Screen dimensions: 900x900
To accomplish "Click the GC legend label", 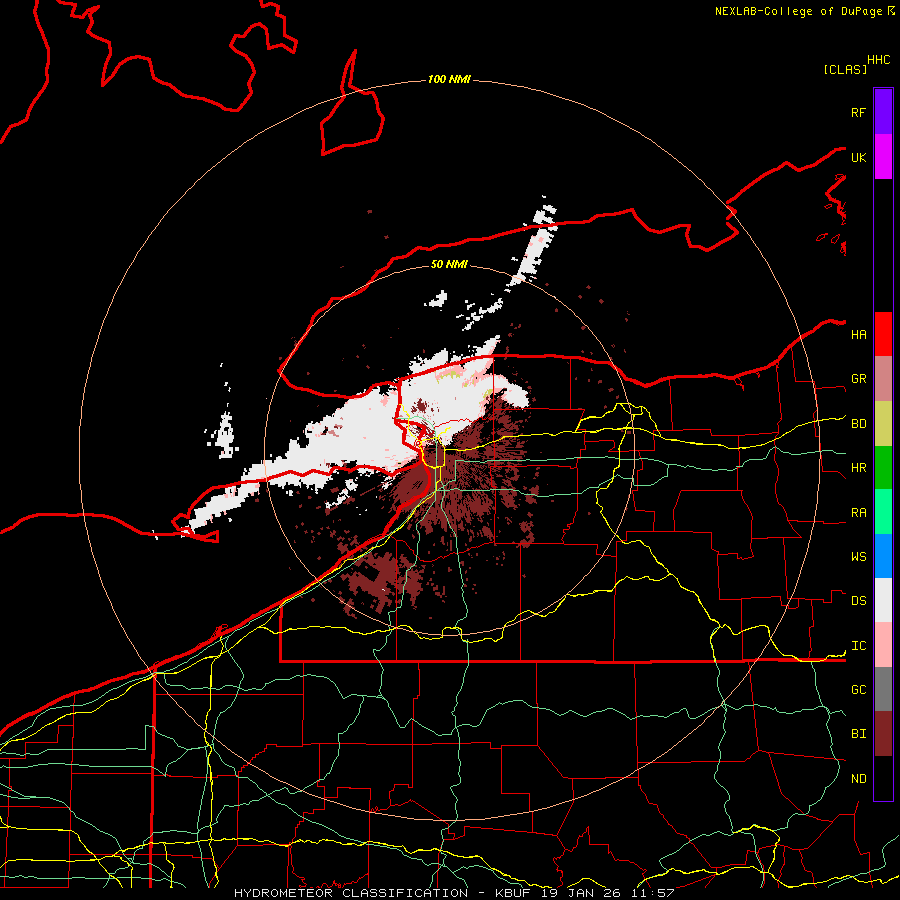I will pyautogui.click(x=859, y=690).
